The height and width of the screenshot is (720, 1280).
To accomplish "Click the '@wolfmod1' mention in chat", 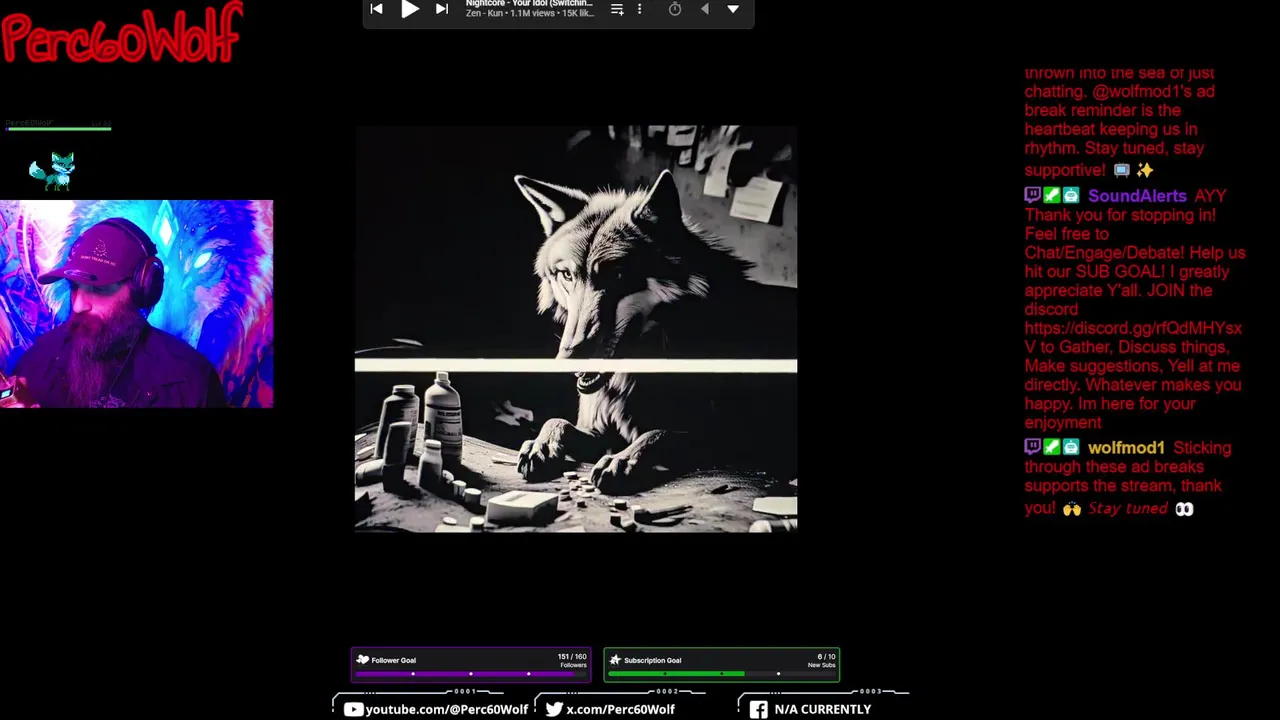I will (x=1139, y=91).
